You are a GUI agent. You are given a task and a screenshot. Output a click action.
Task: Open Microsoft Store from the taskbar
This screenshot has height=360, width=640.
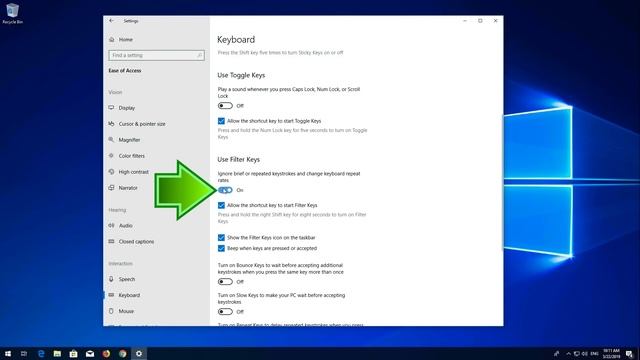tap(73, 353)
